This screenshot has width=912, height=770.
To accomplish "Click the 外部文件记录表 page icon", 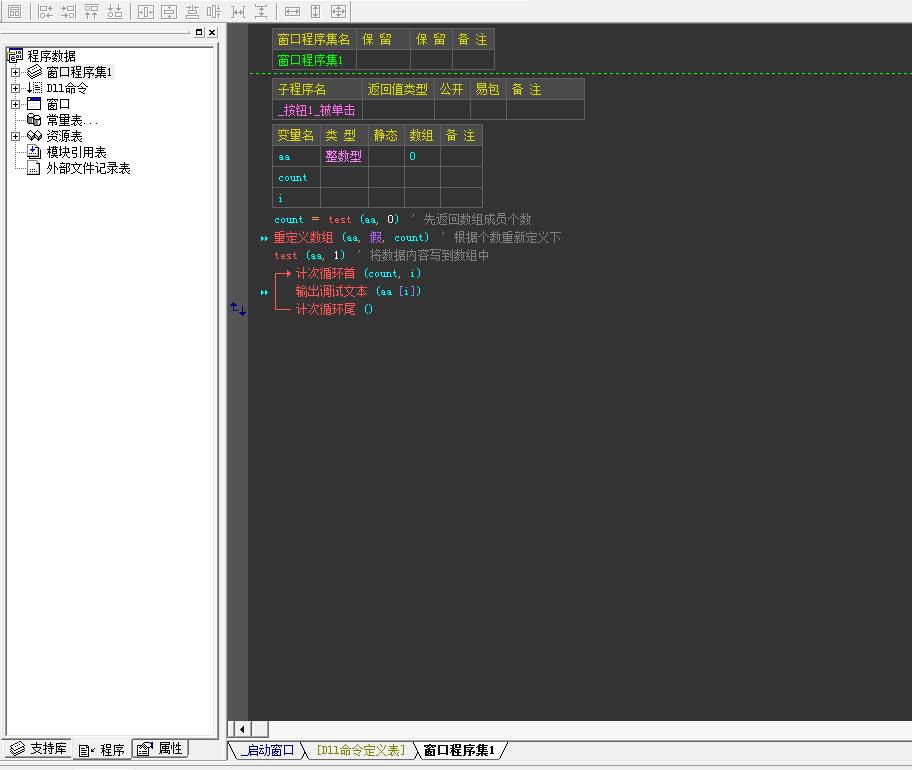I will [34, 169].
